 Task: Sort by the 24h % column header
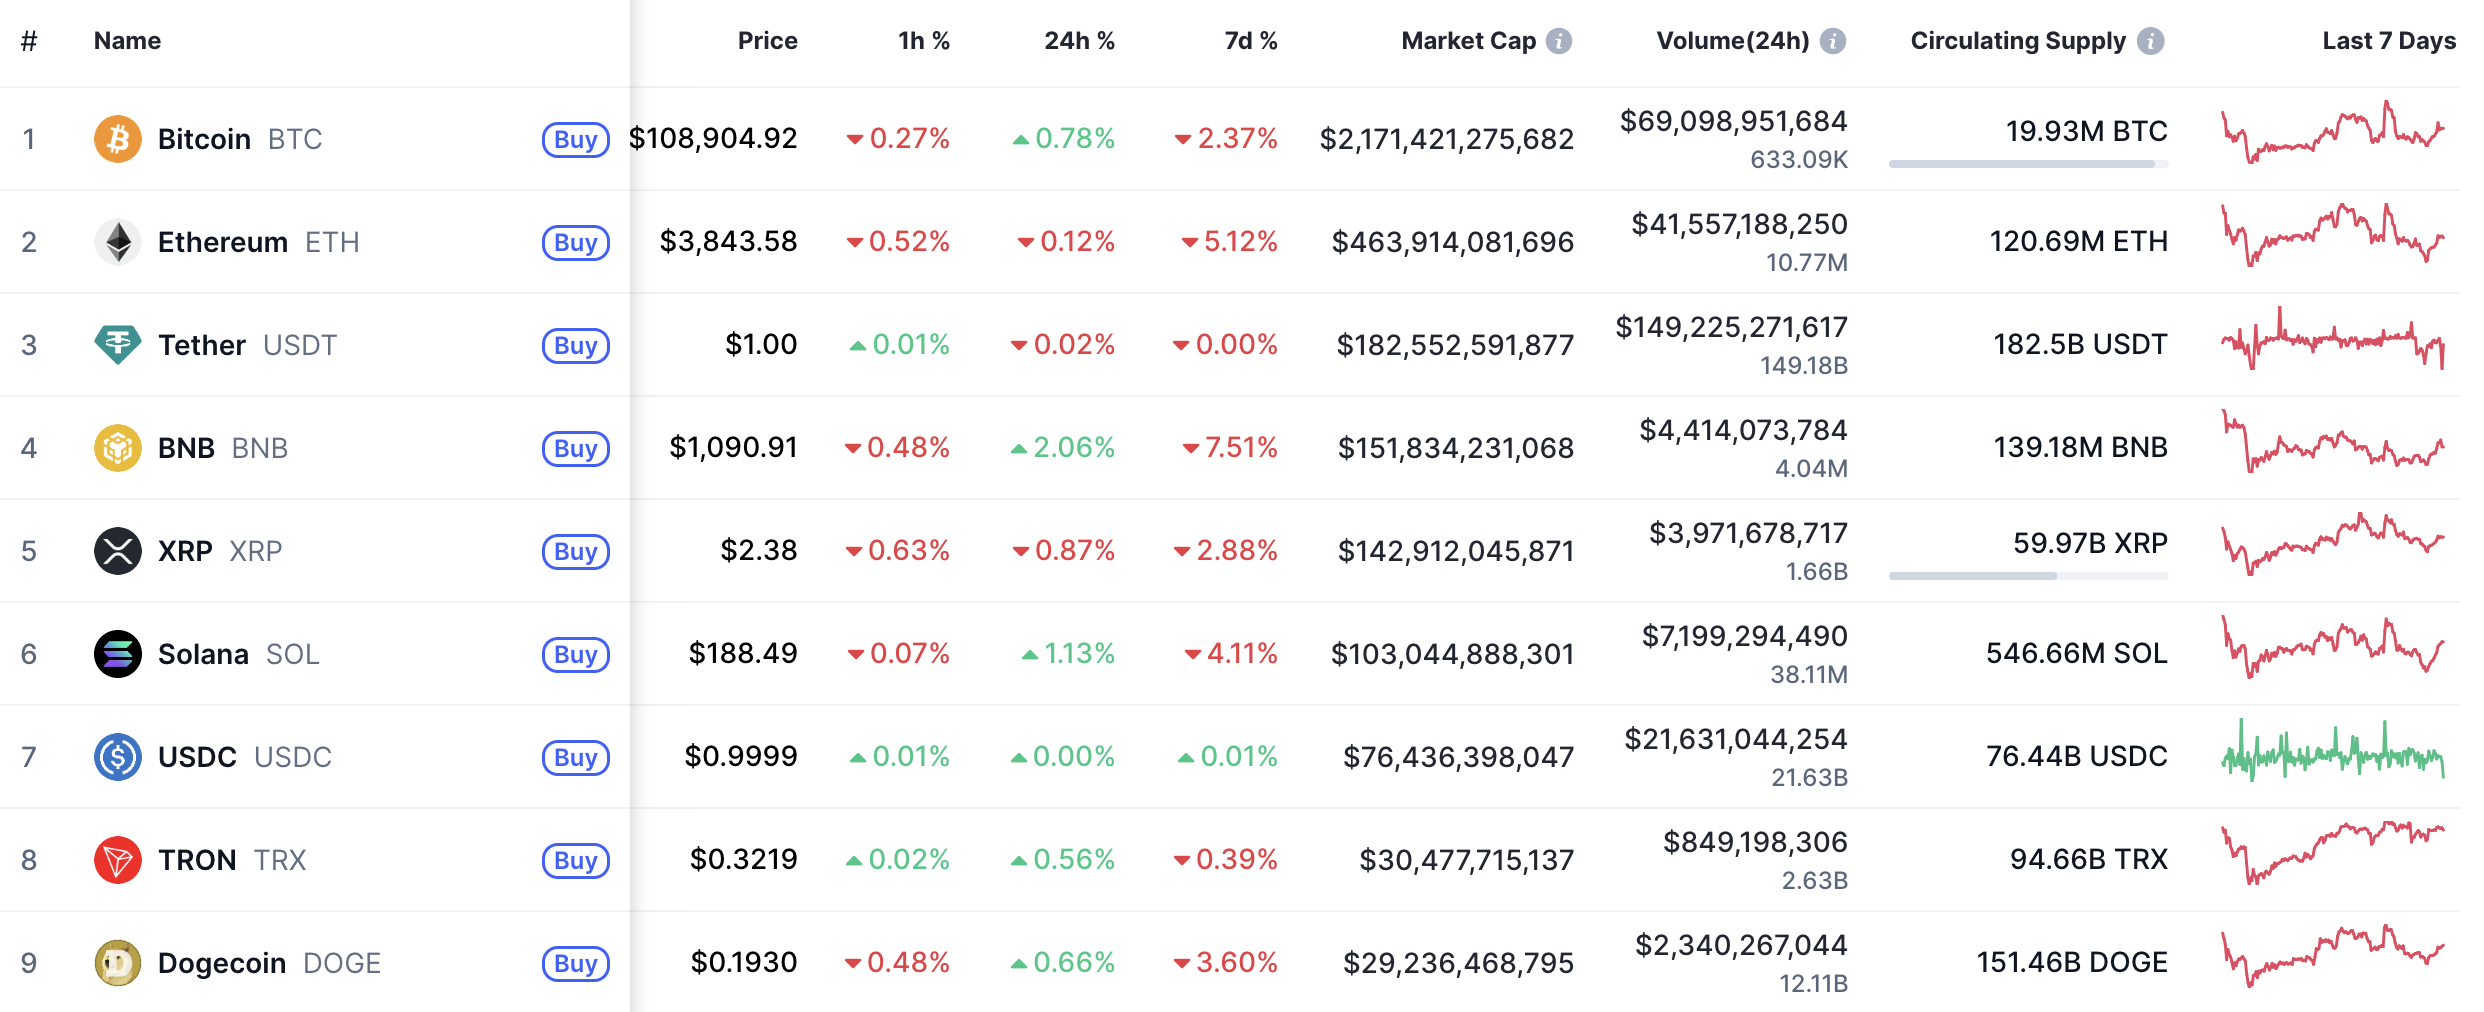1078,41
